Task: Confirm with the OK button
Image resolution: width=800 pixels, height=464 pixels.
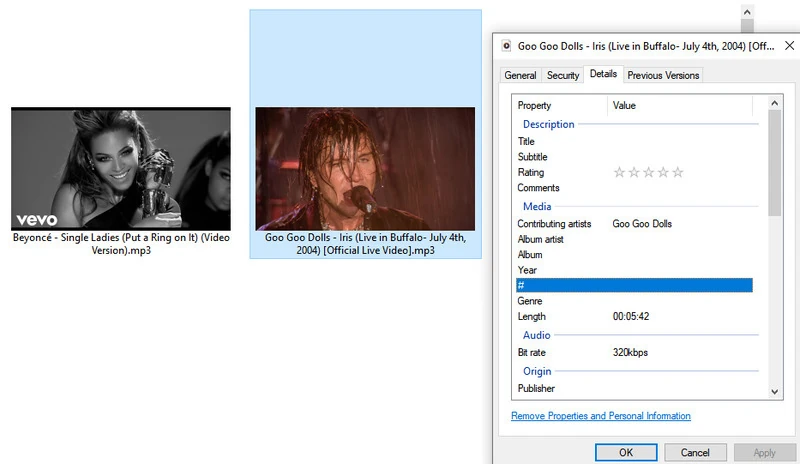Action: [626, 452]
